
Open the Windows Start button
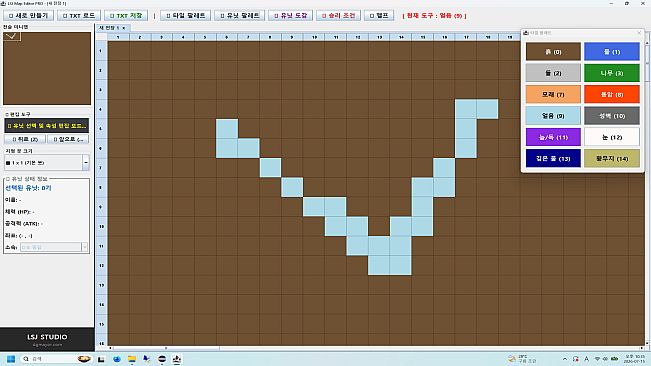click(11, 359)
